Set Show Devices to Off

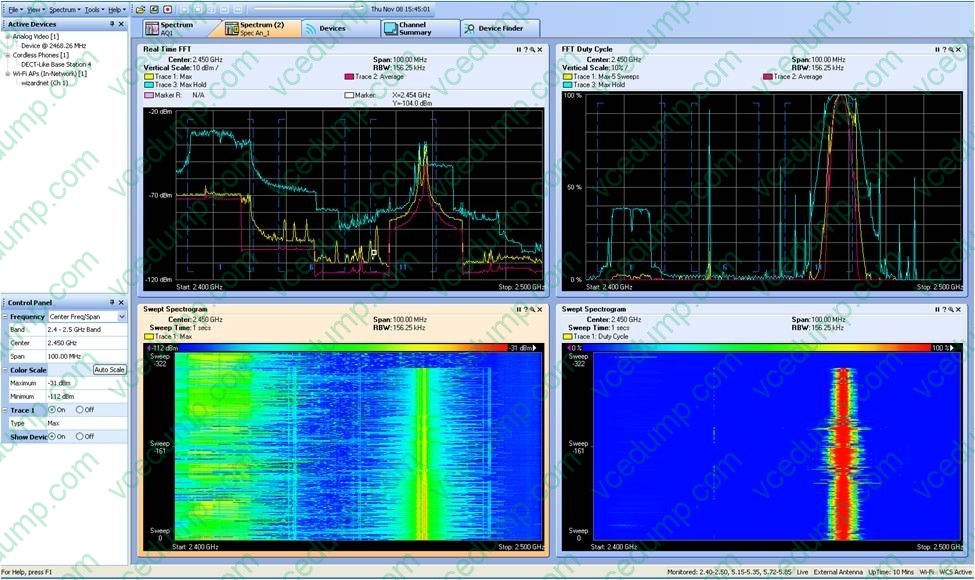tap(79, 436)
